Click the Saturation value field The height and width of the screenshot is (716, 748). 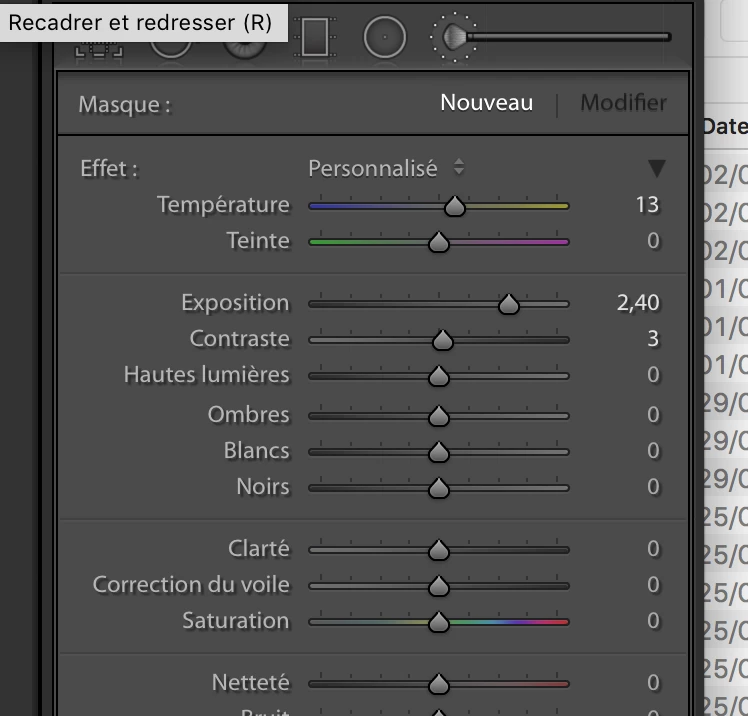click(654, 621)
